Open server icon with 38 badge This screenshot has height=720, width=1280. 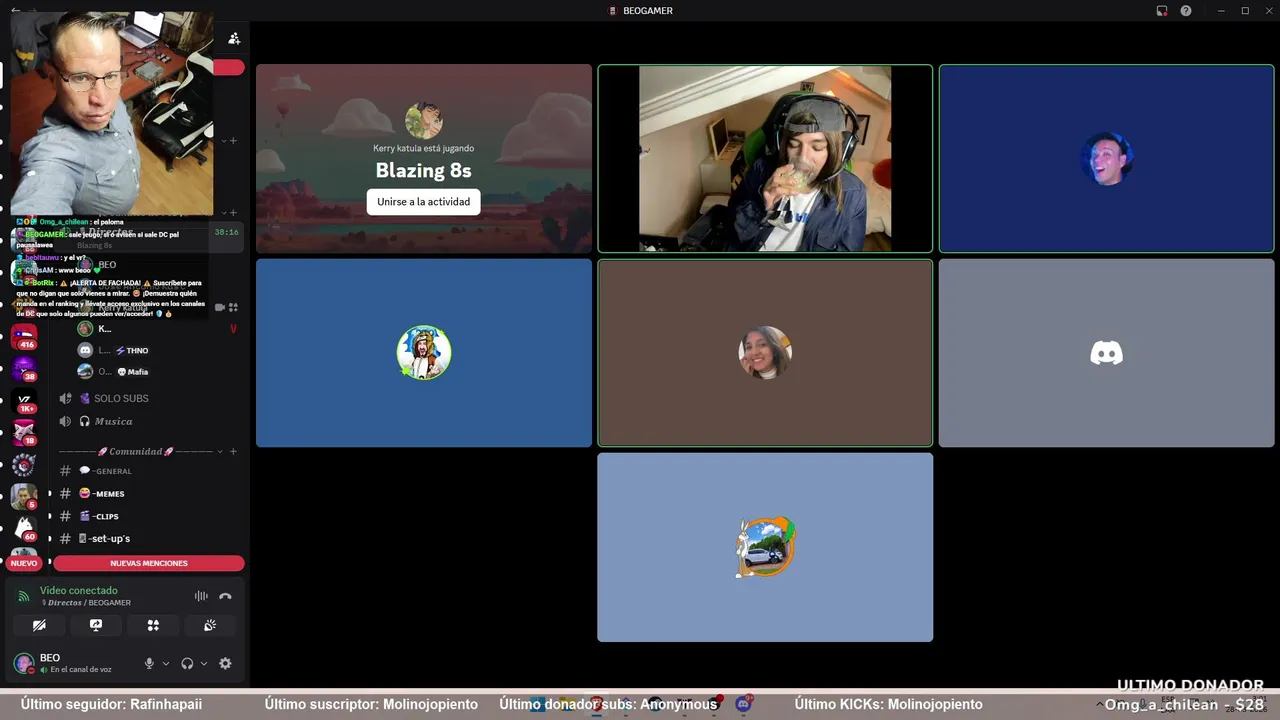24,368
